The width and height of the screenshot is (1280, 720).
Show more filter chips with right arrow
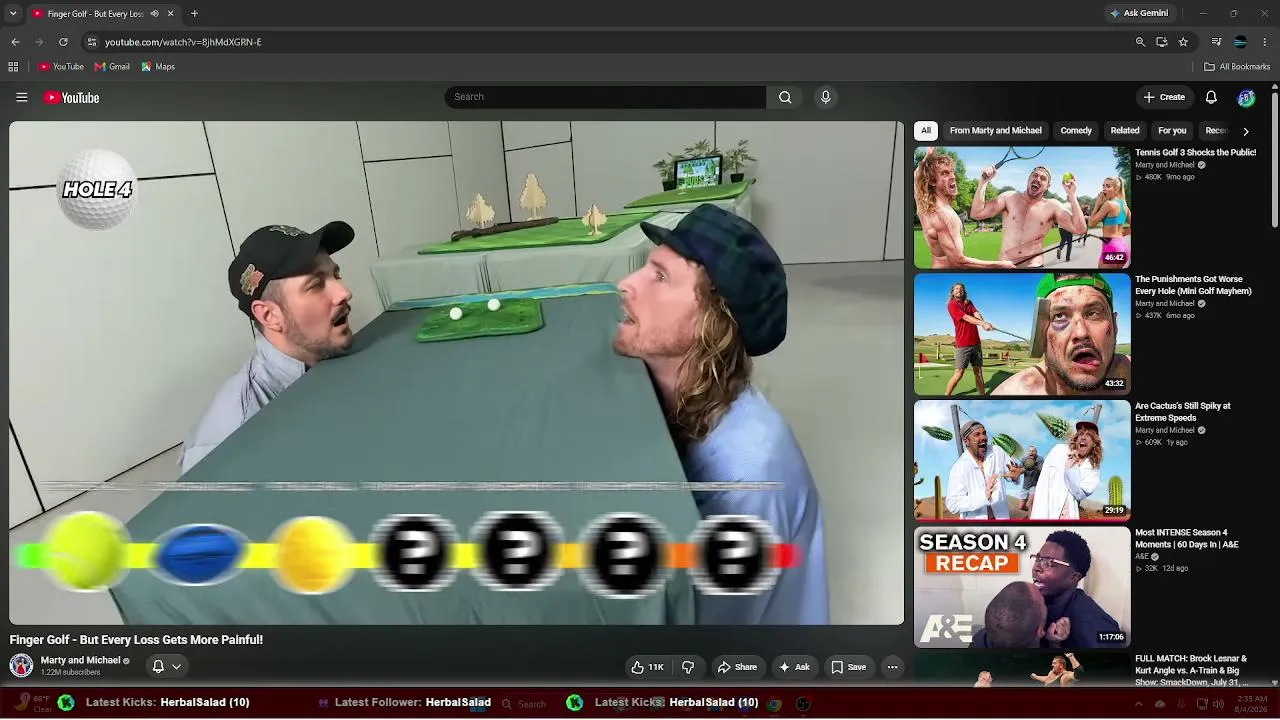click(1245, 131)
